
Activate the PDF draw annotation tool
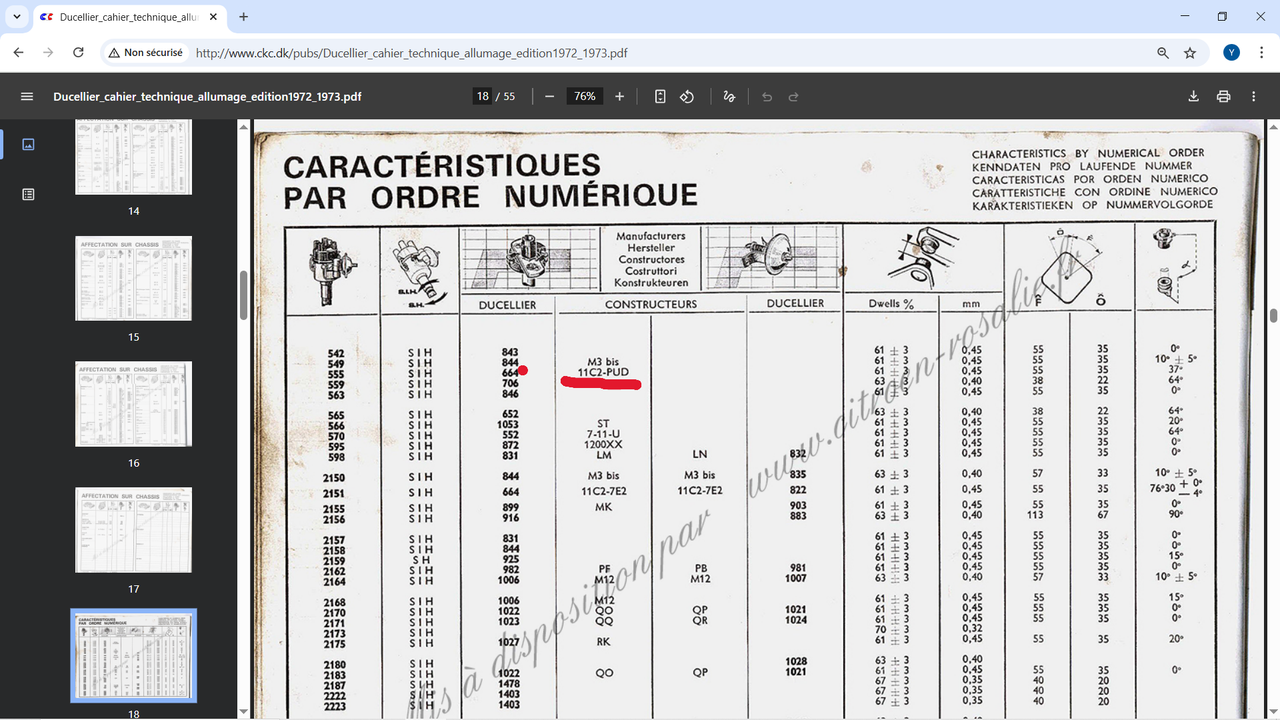[729, 96]
